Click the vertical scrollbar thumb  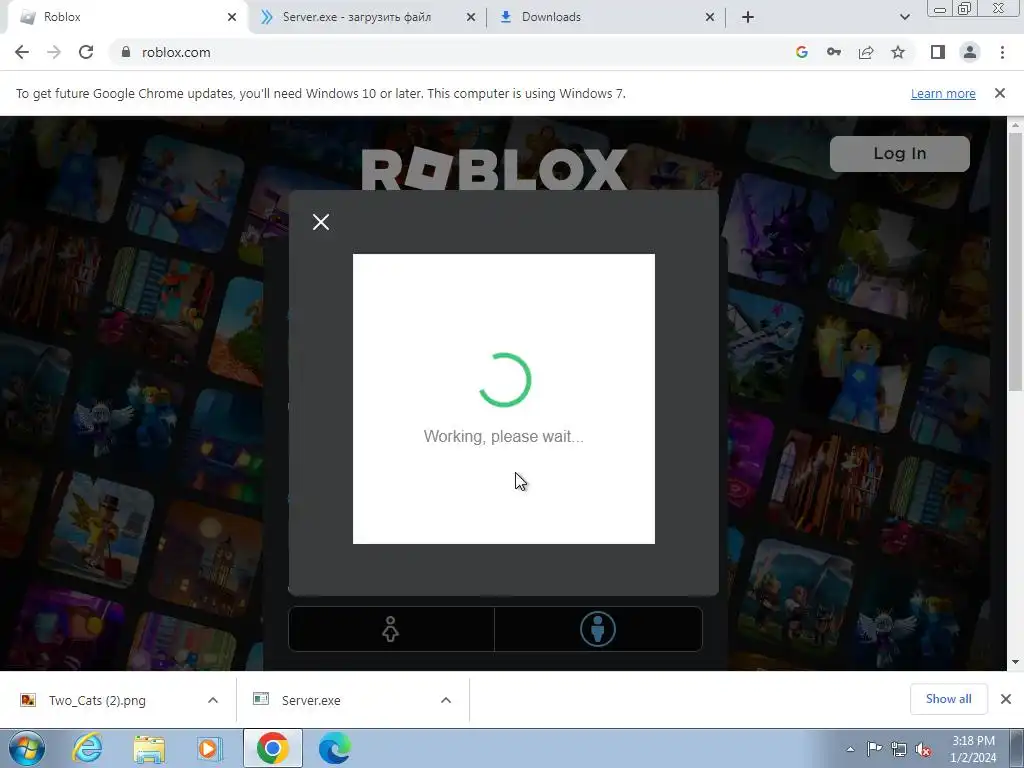pos(1015,262)
